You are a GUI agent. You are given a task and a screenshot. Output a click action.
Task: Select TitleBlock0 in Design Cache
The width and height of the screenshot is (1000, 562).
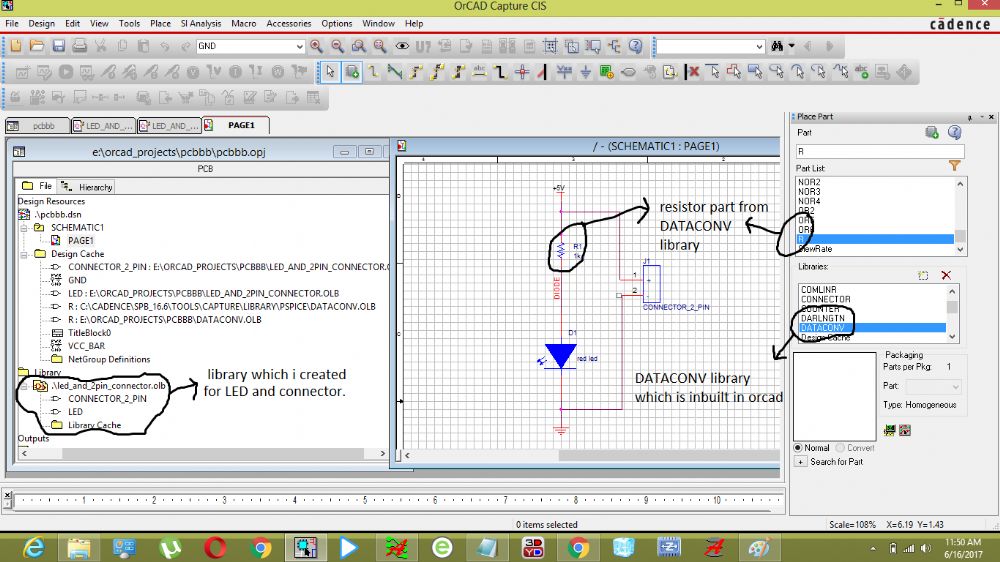[89, 333]
